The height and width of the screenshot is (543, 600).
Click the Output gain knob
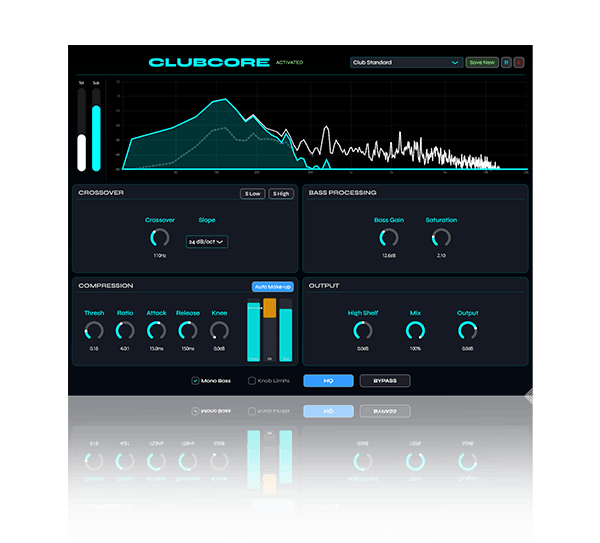pos(468,331)
